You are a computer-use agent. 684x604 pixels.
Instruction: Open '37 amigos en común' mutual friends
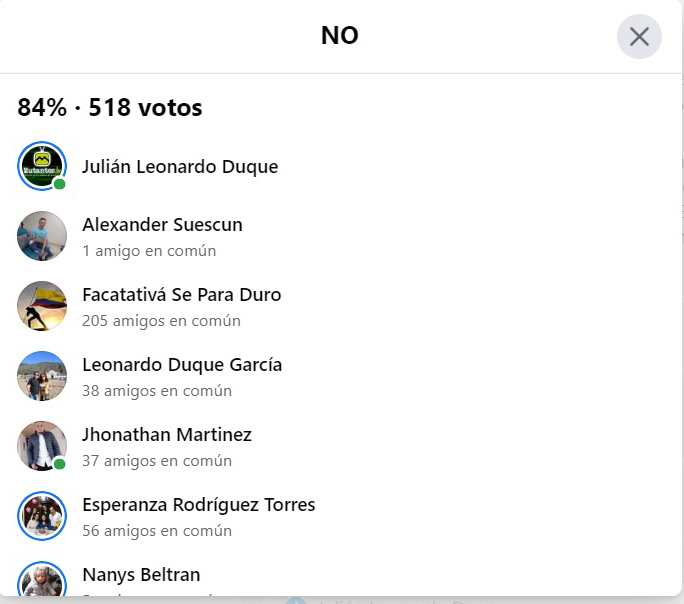157,461
